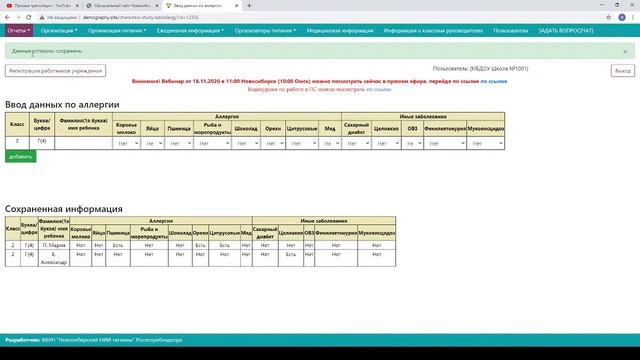Expand the Орехи dropdown
Image resolution: width=640 pixels, height=360 pixels.
[x=273, y=143]
